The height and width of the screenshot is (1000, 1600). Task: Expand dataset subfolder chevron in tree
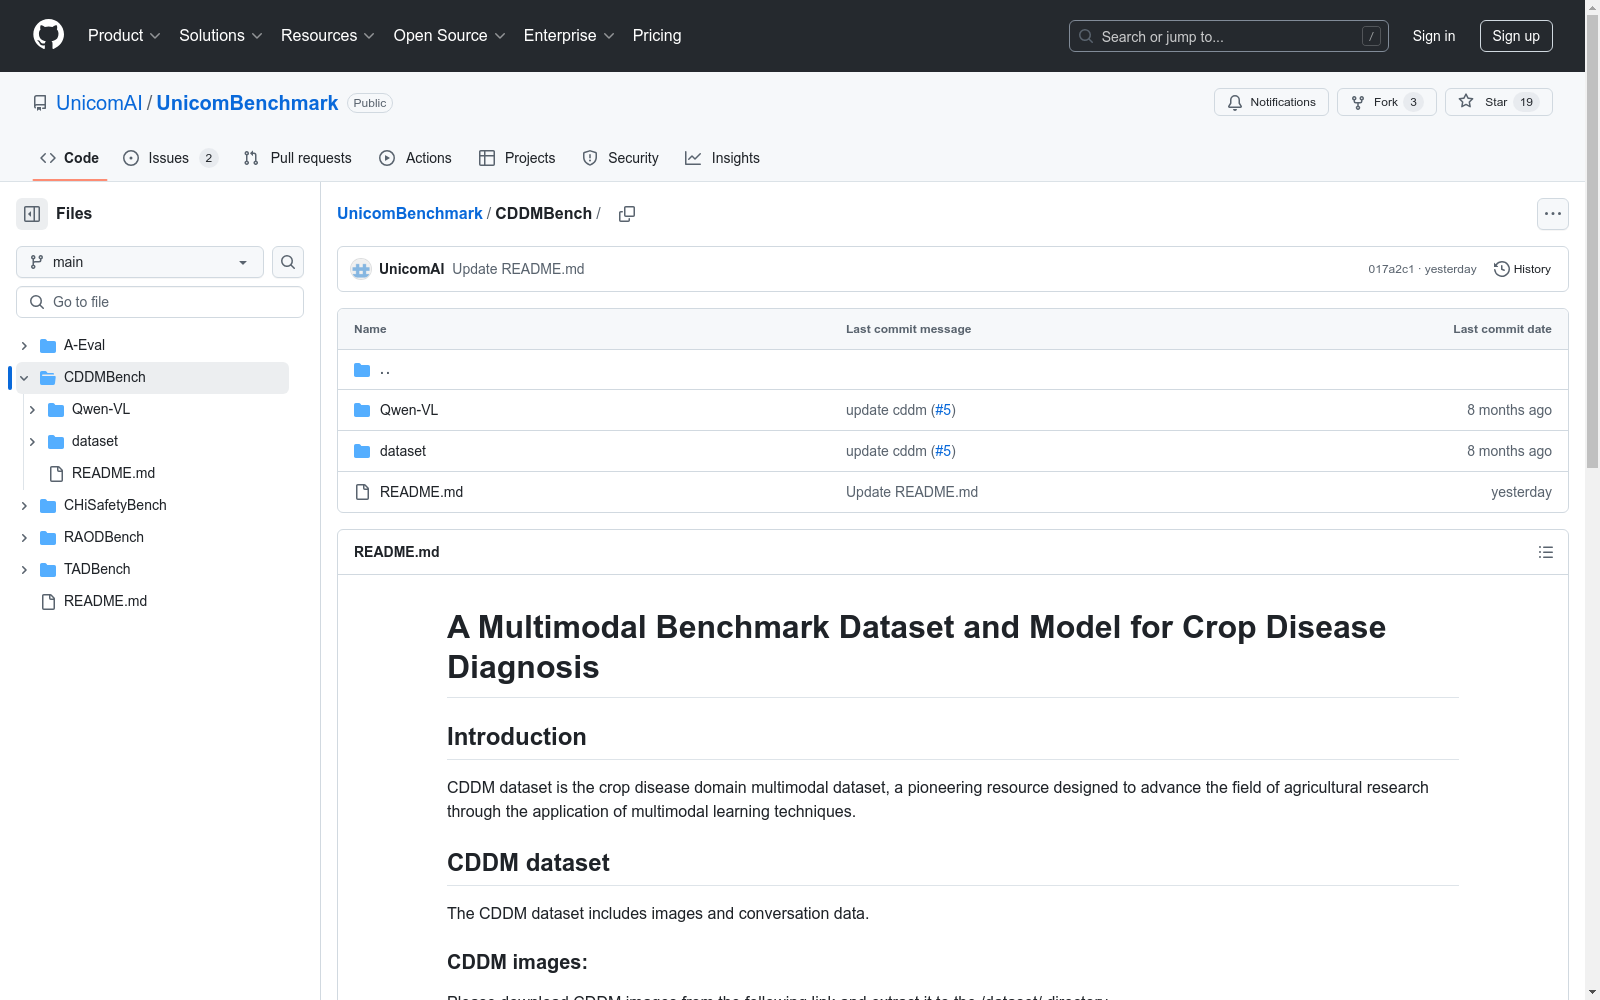click(32, 442)
